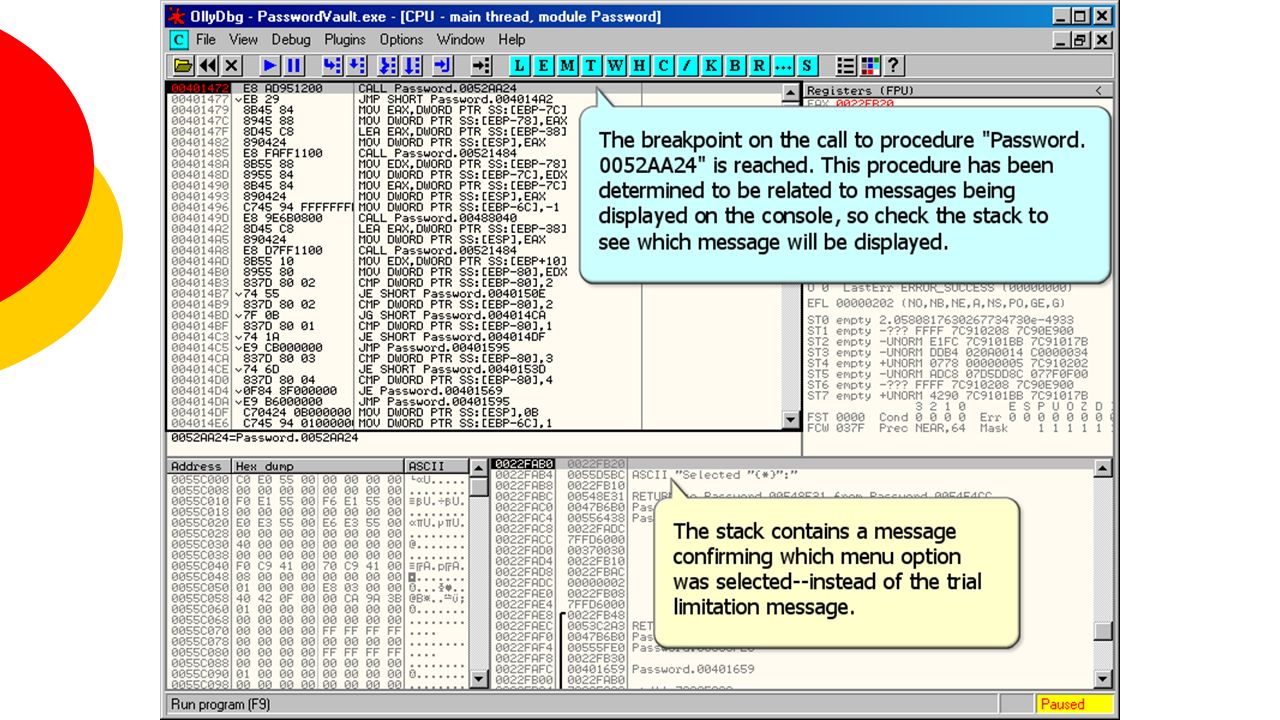Image resolution: width=1280 pixels, height=720 pixels.
Task: Click the Step into toolbar icon
Action: (332, 66)
